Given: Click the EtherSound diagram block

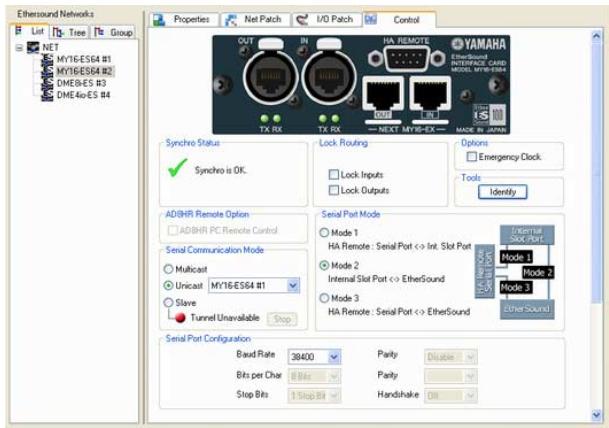Looking at the screenshot, I should click(x=527, y=309).
